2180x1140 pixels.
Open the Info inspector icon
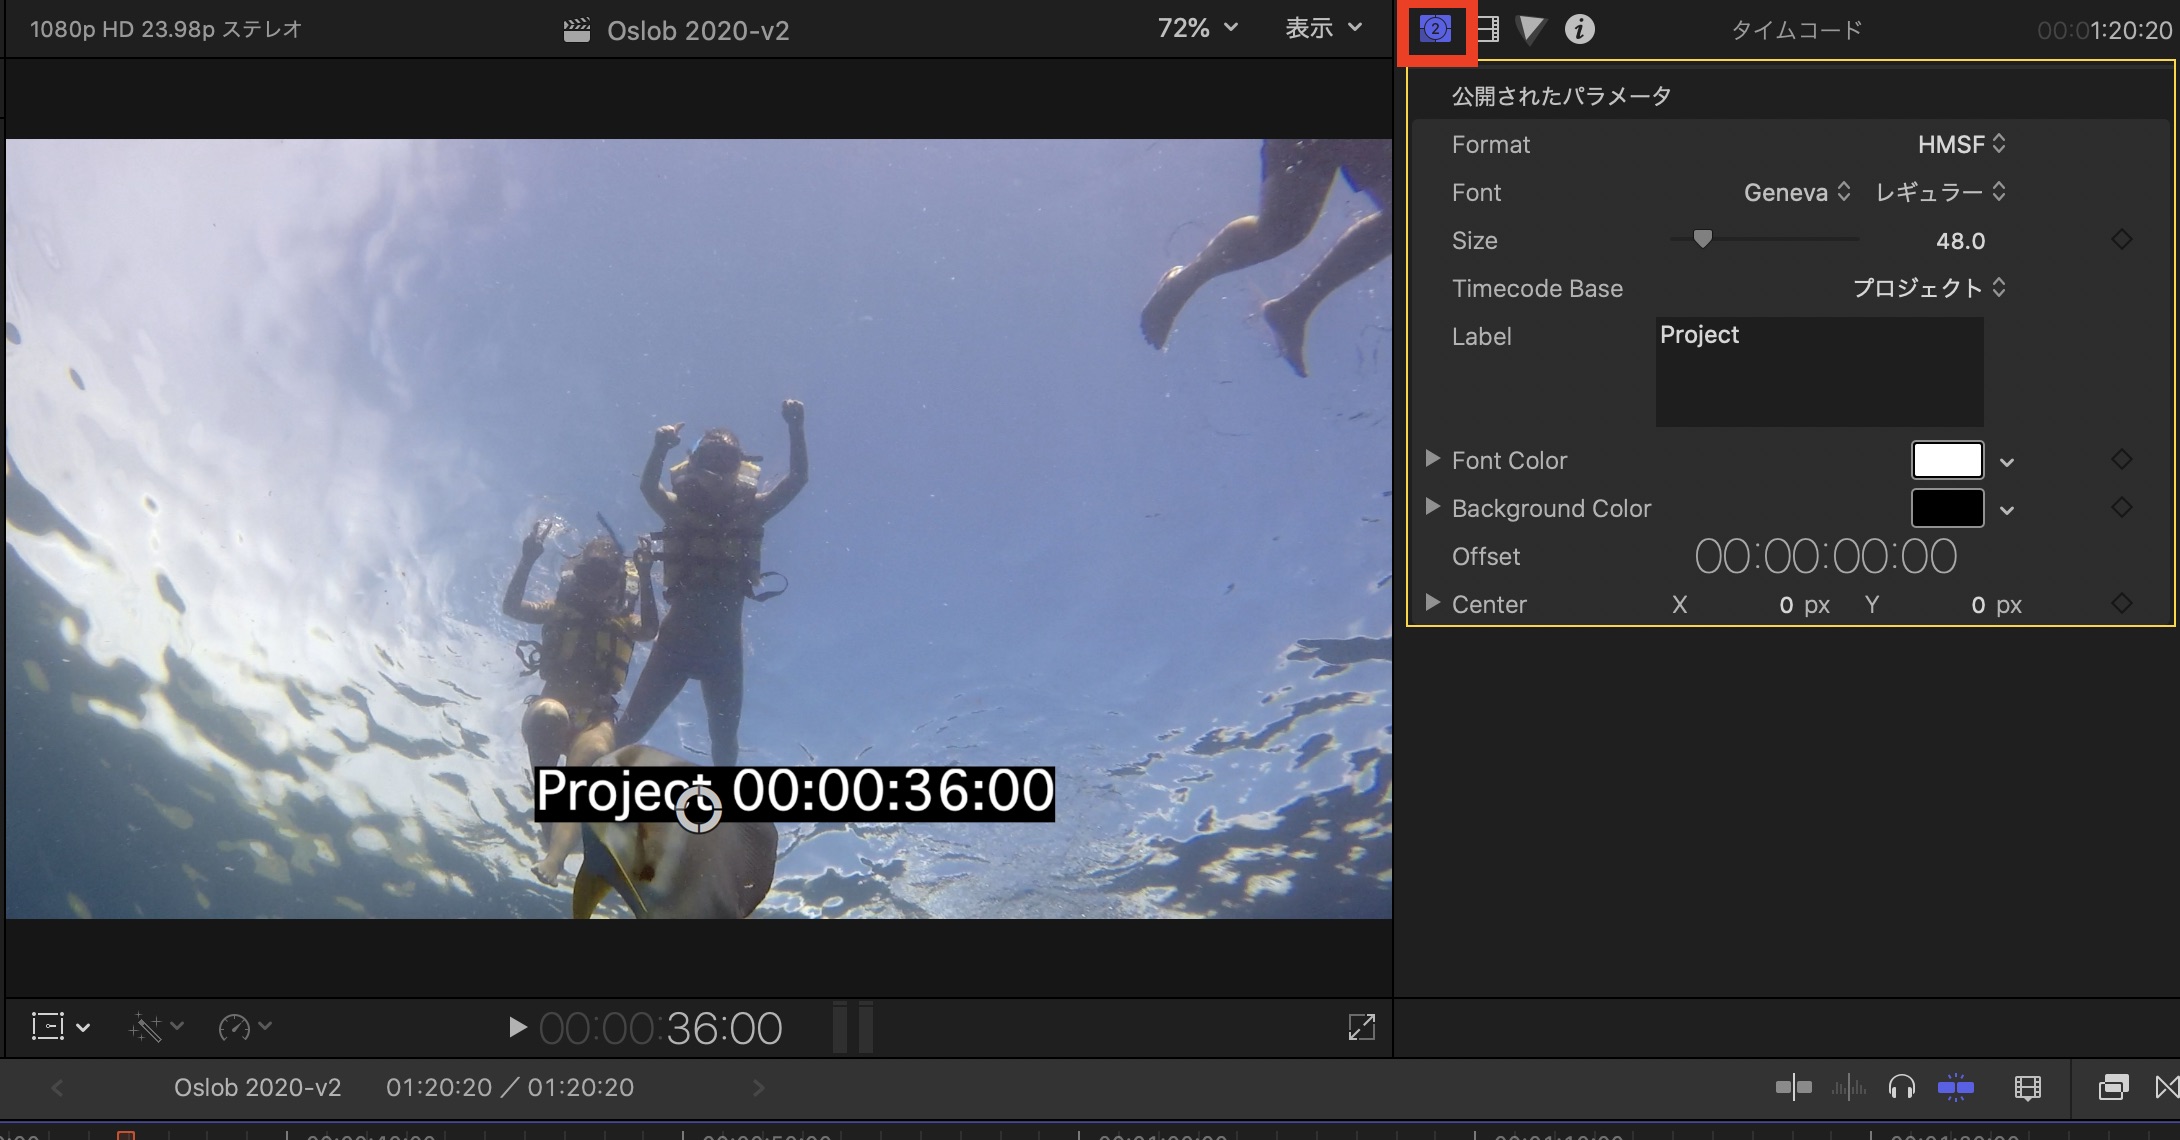point(1579,30)
